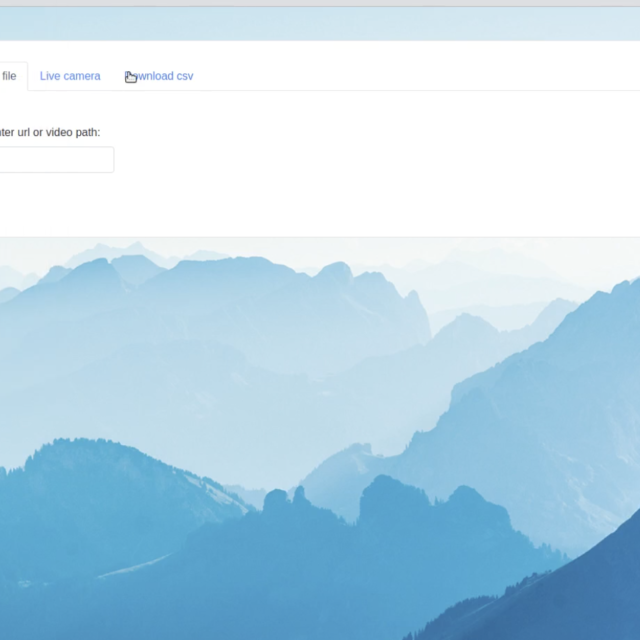
Task: Click the horizontal divider line under the tabs
Action: coord(400,91)
